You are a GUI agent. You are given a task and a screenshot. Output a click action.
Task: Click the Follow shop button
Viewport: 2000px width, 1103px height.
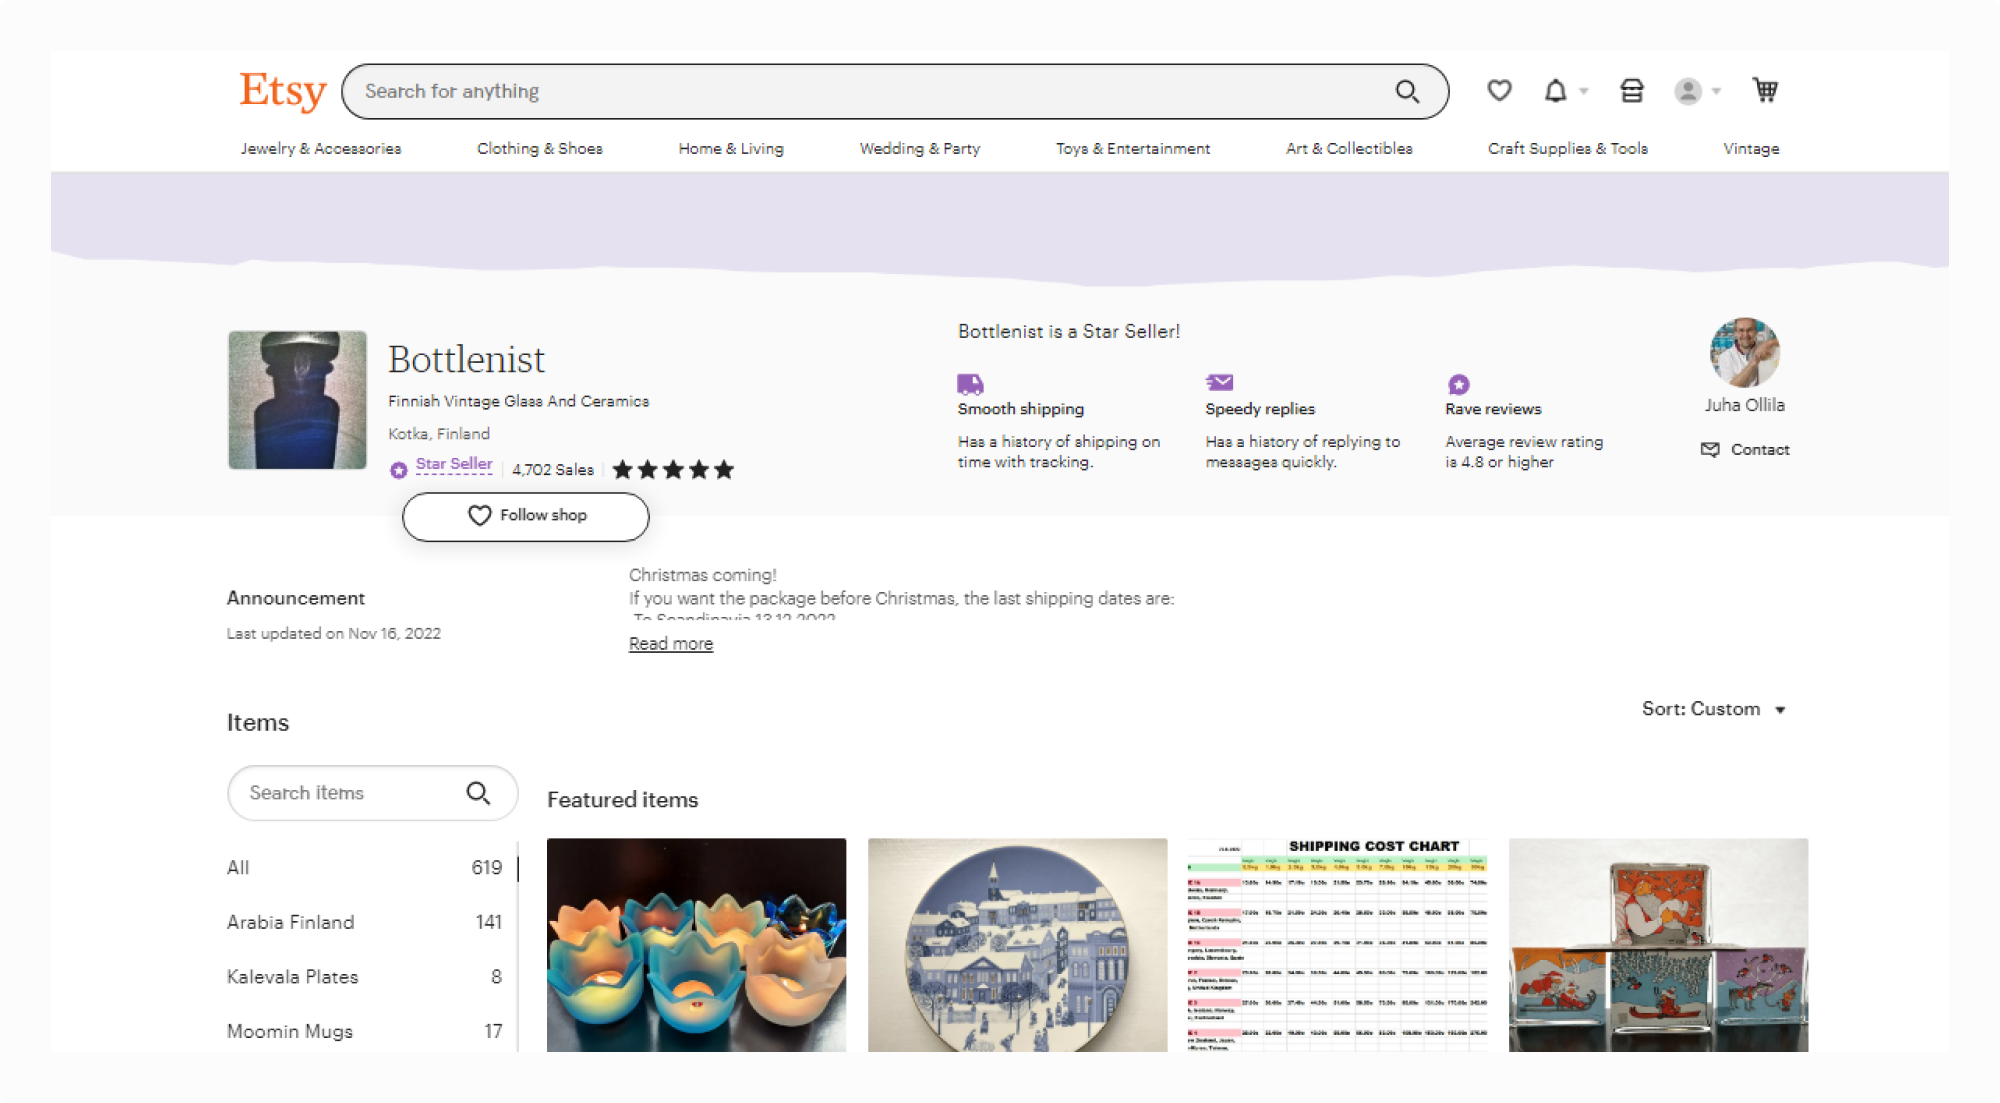click(526, 516)
